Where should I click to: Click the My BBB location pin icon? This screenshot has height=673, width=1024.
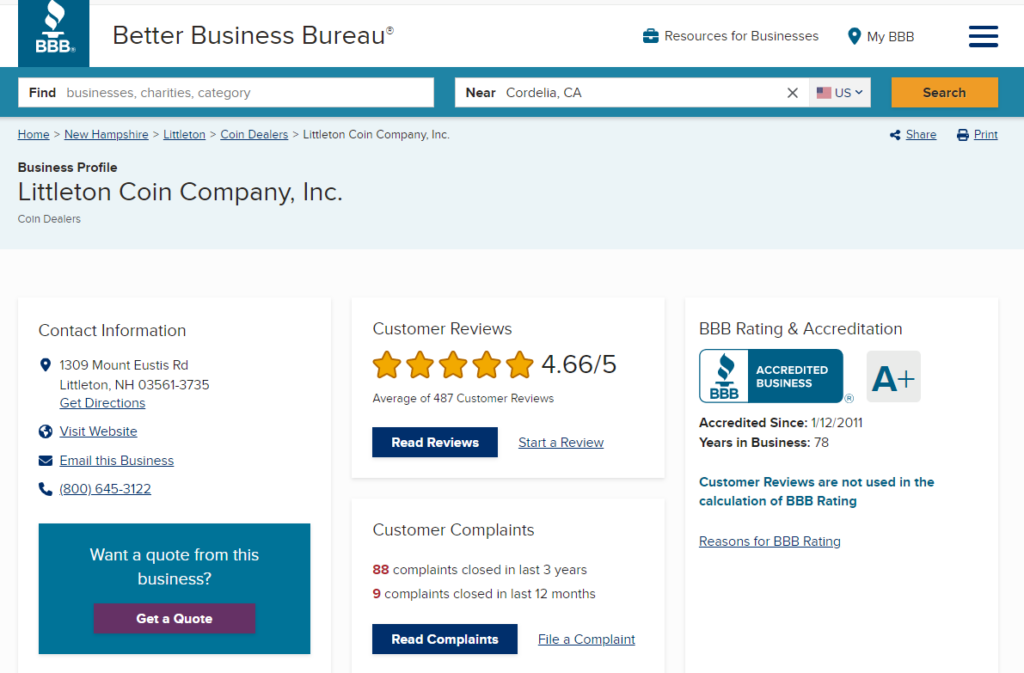click(854, 37)
